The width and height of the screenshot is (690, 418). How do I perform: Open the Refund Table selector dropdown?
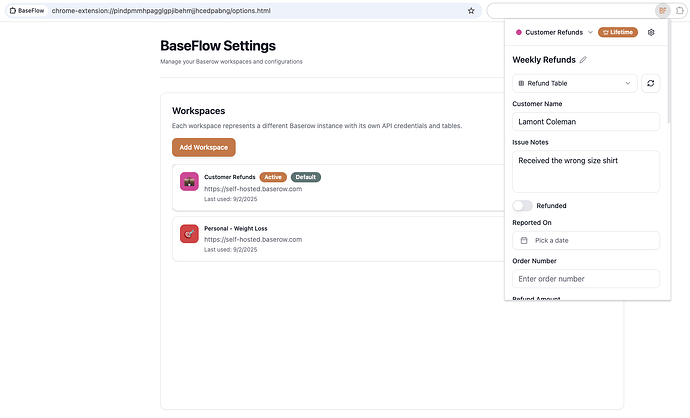[x=574, y=84]
